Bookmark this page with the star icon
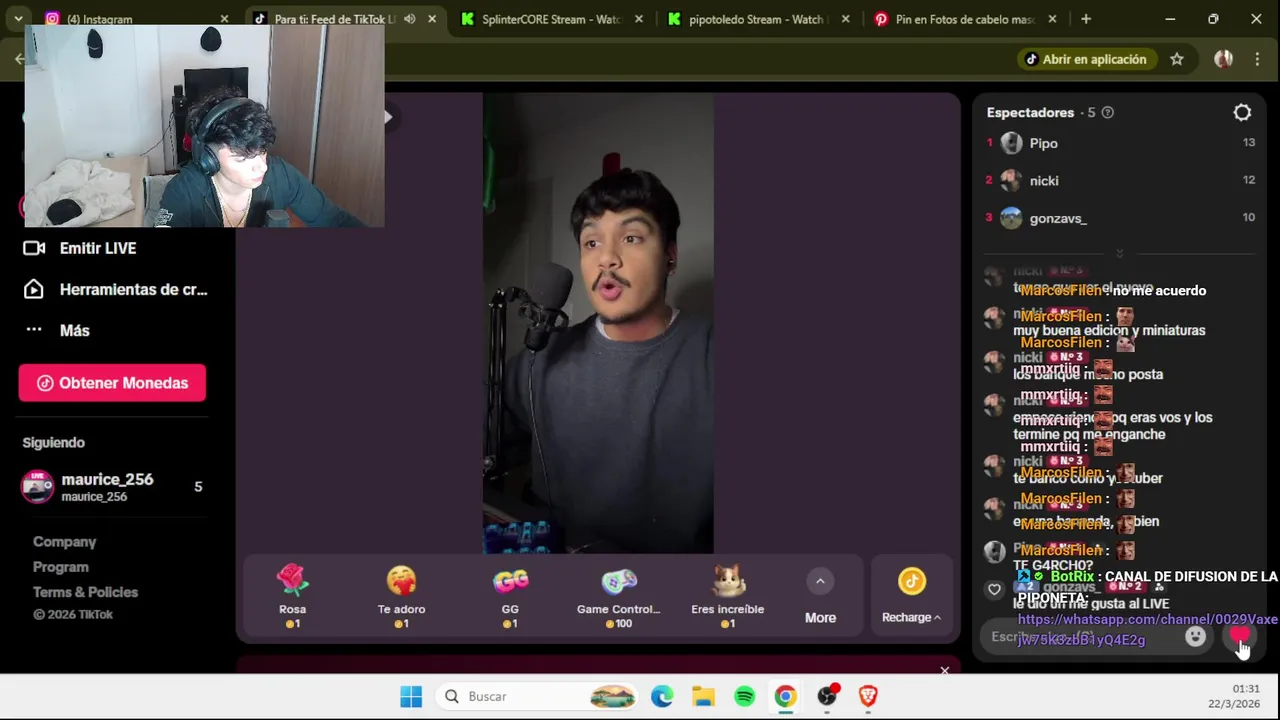 [1177, 59]
